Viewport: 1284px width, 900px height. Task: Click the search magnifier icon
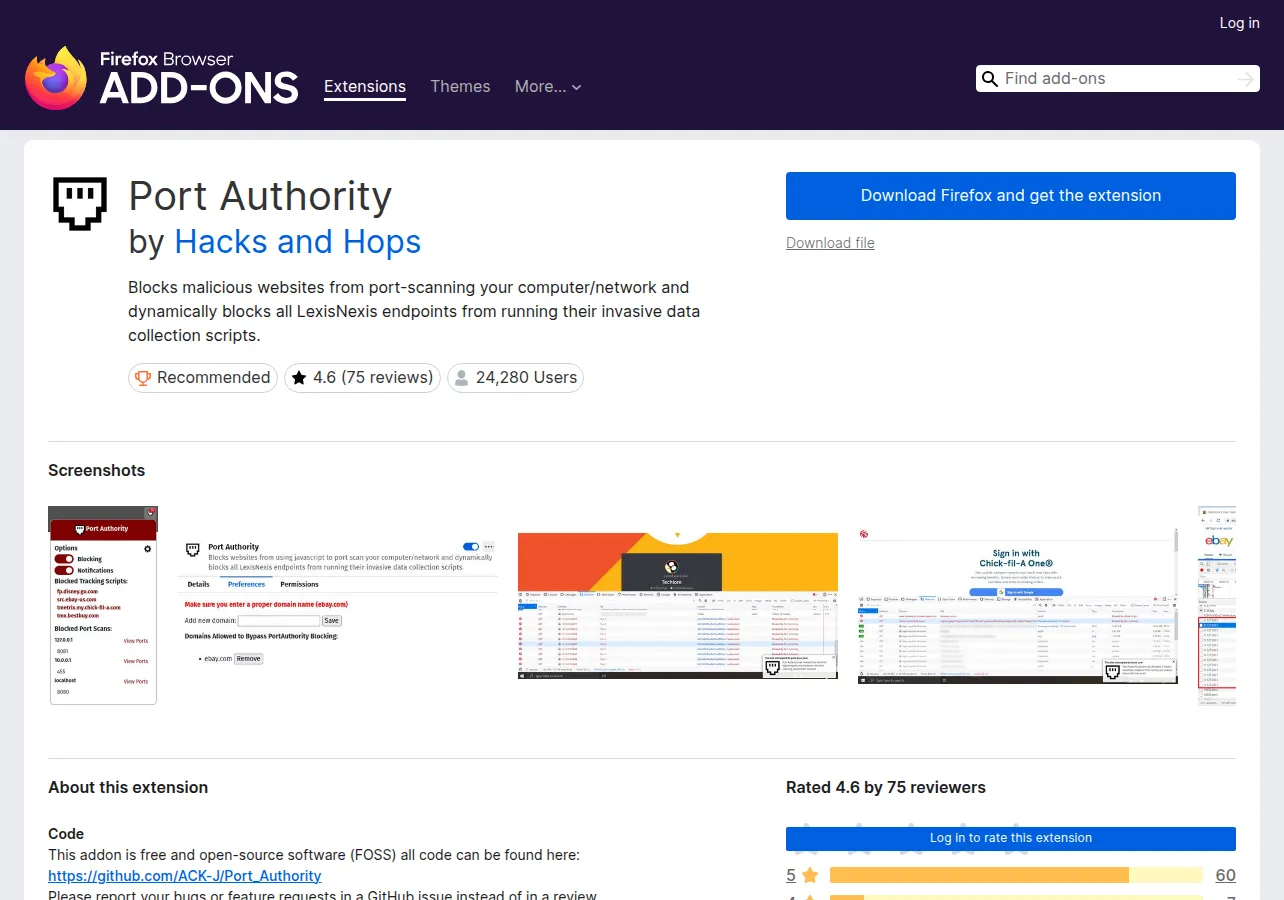[x=990, y=79]
